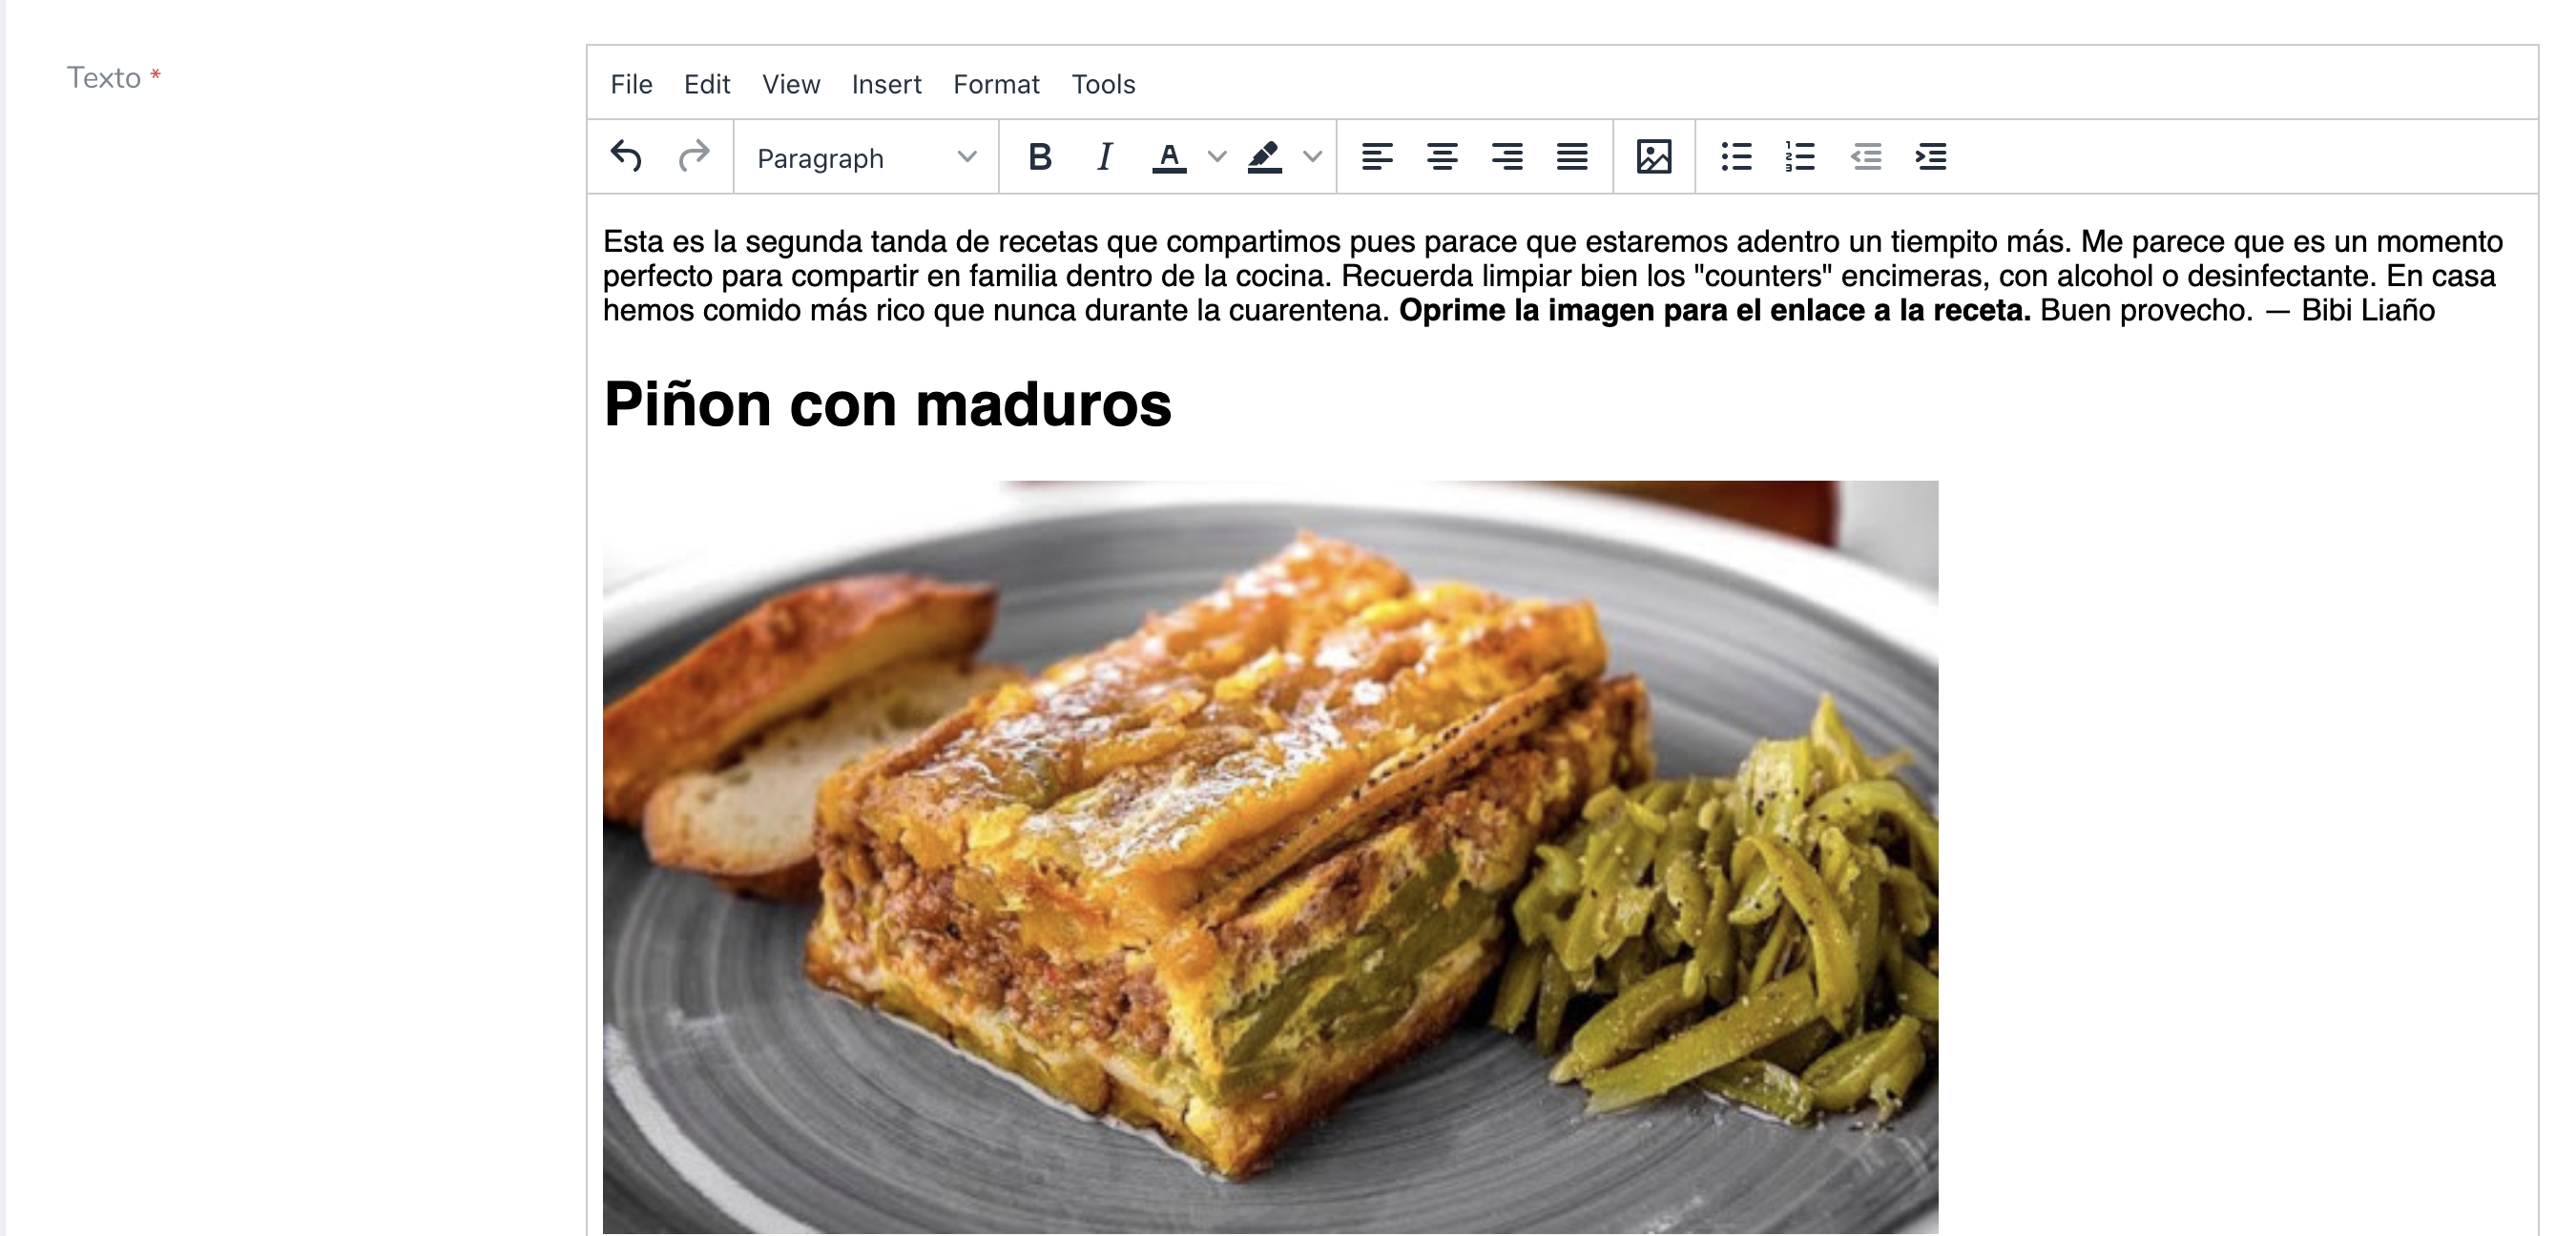Click the Undo arrow icon
This screenshot has height=1236, width=2576.
[626, 157]
